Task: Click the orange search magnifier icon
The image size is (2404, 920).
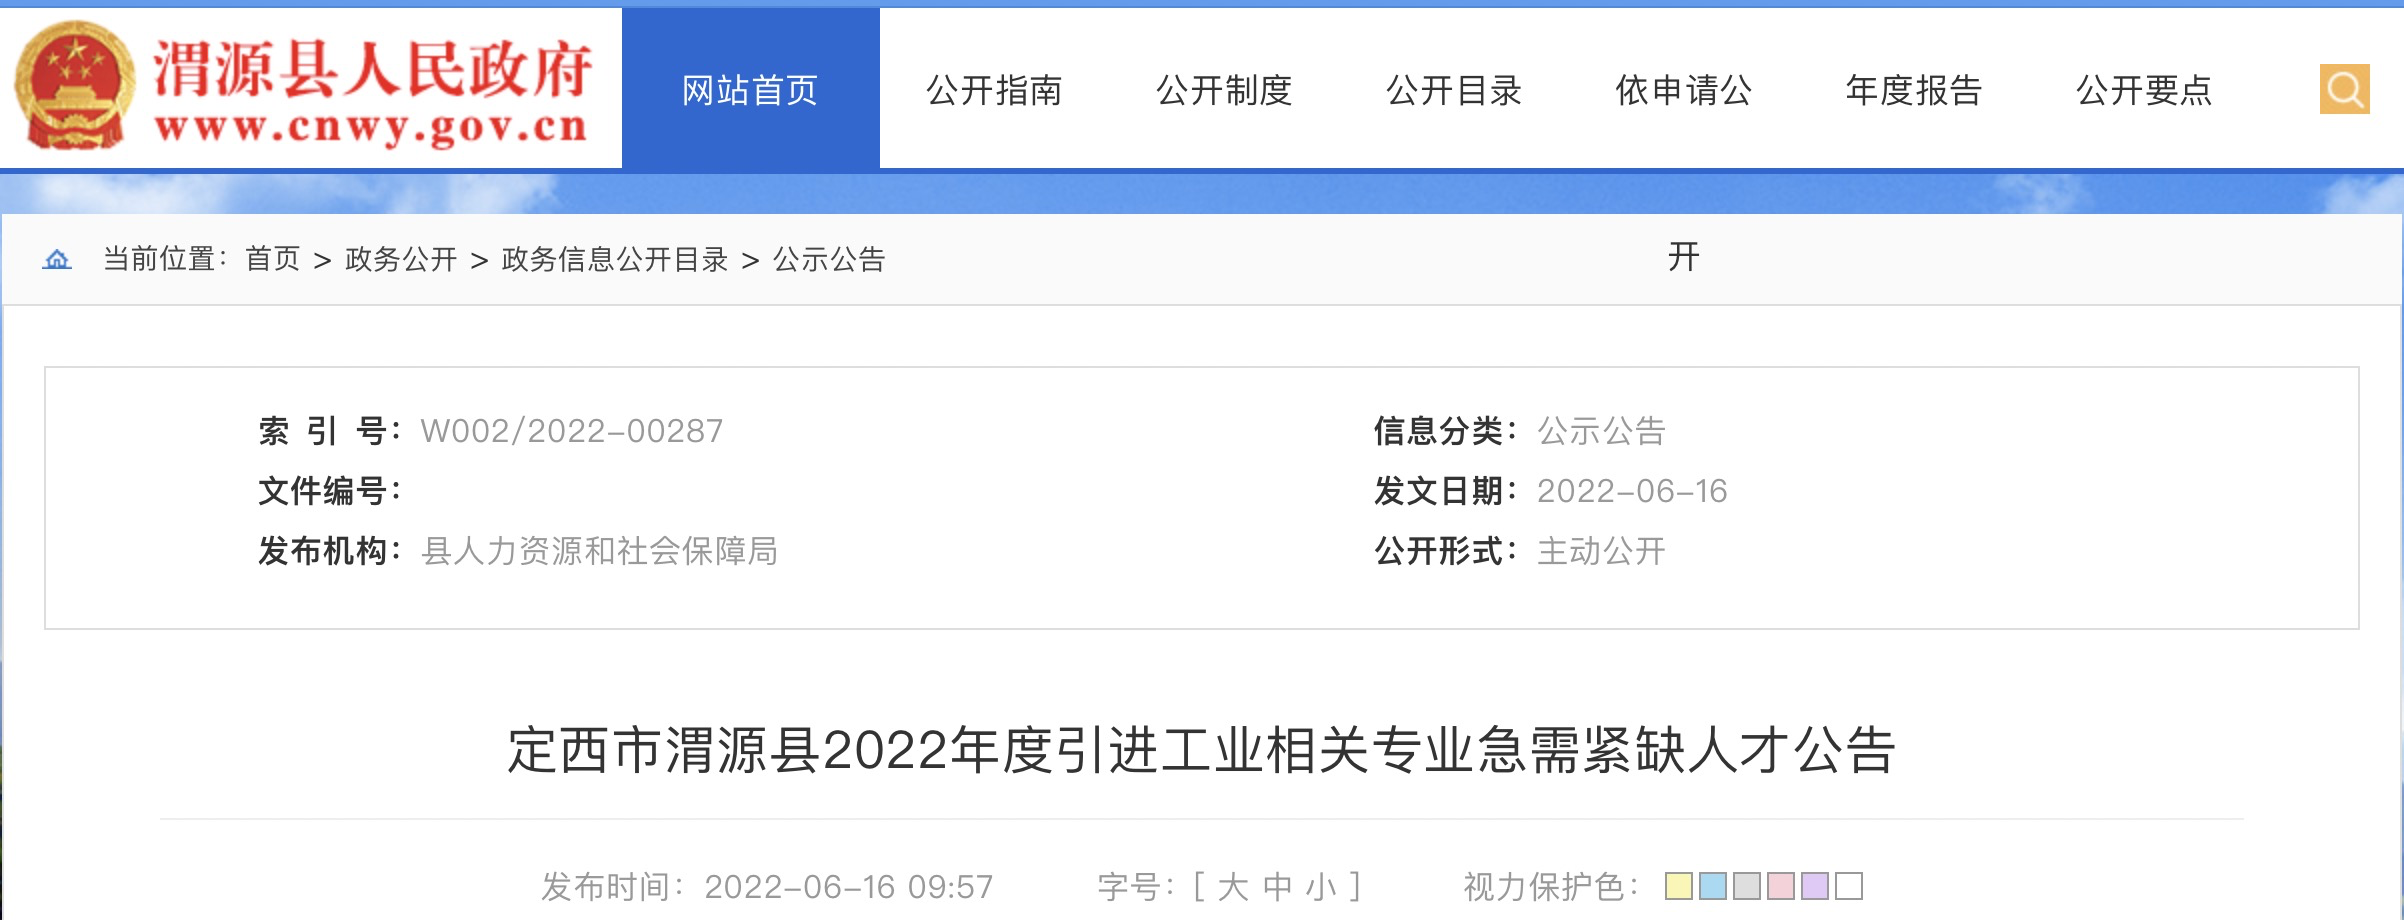Action: pyautogui.click(x=2344, y=90)
